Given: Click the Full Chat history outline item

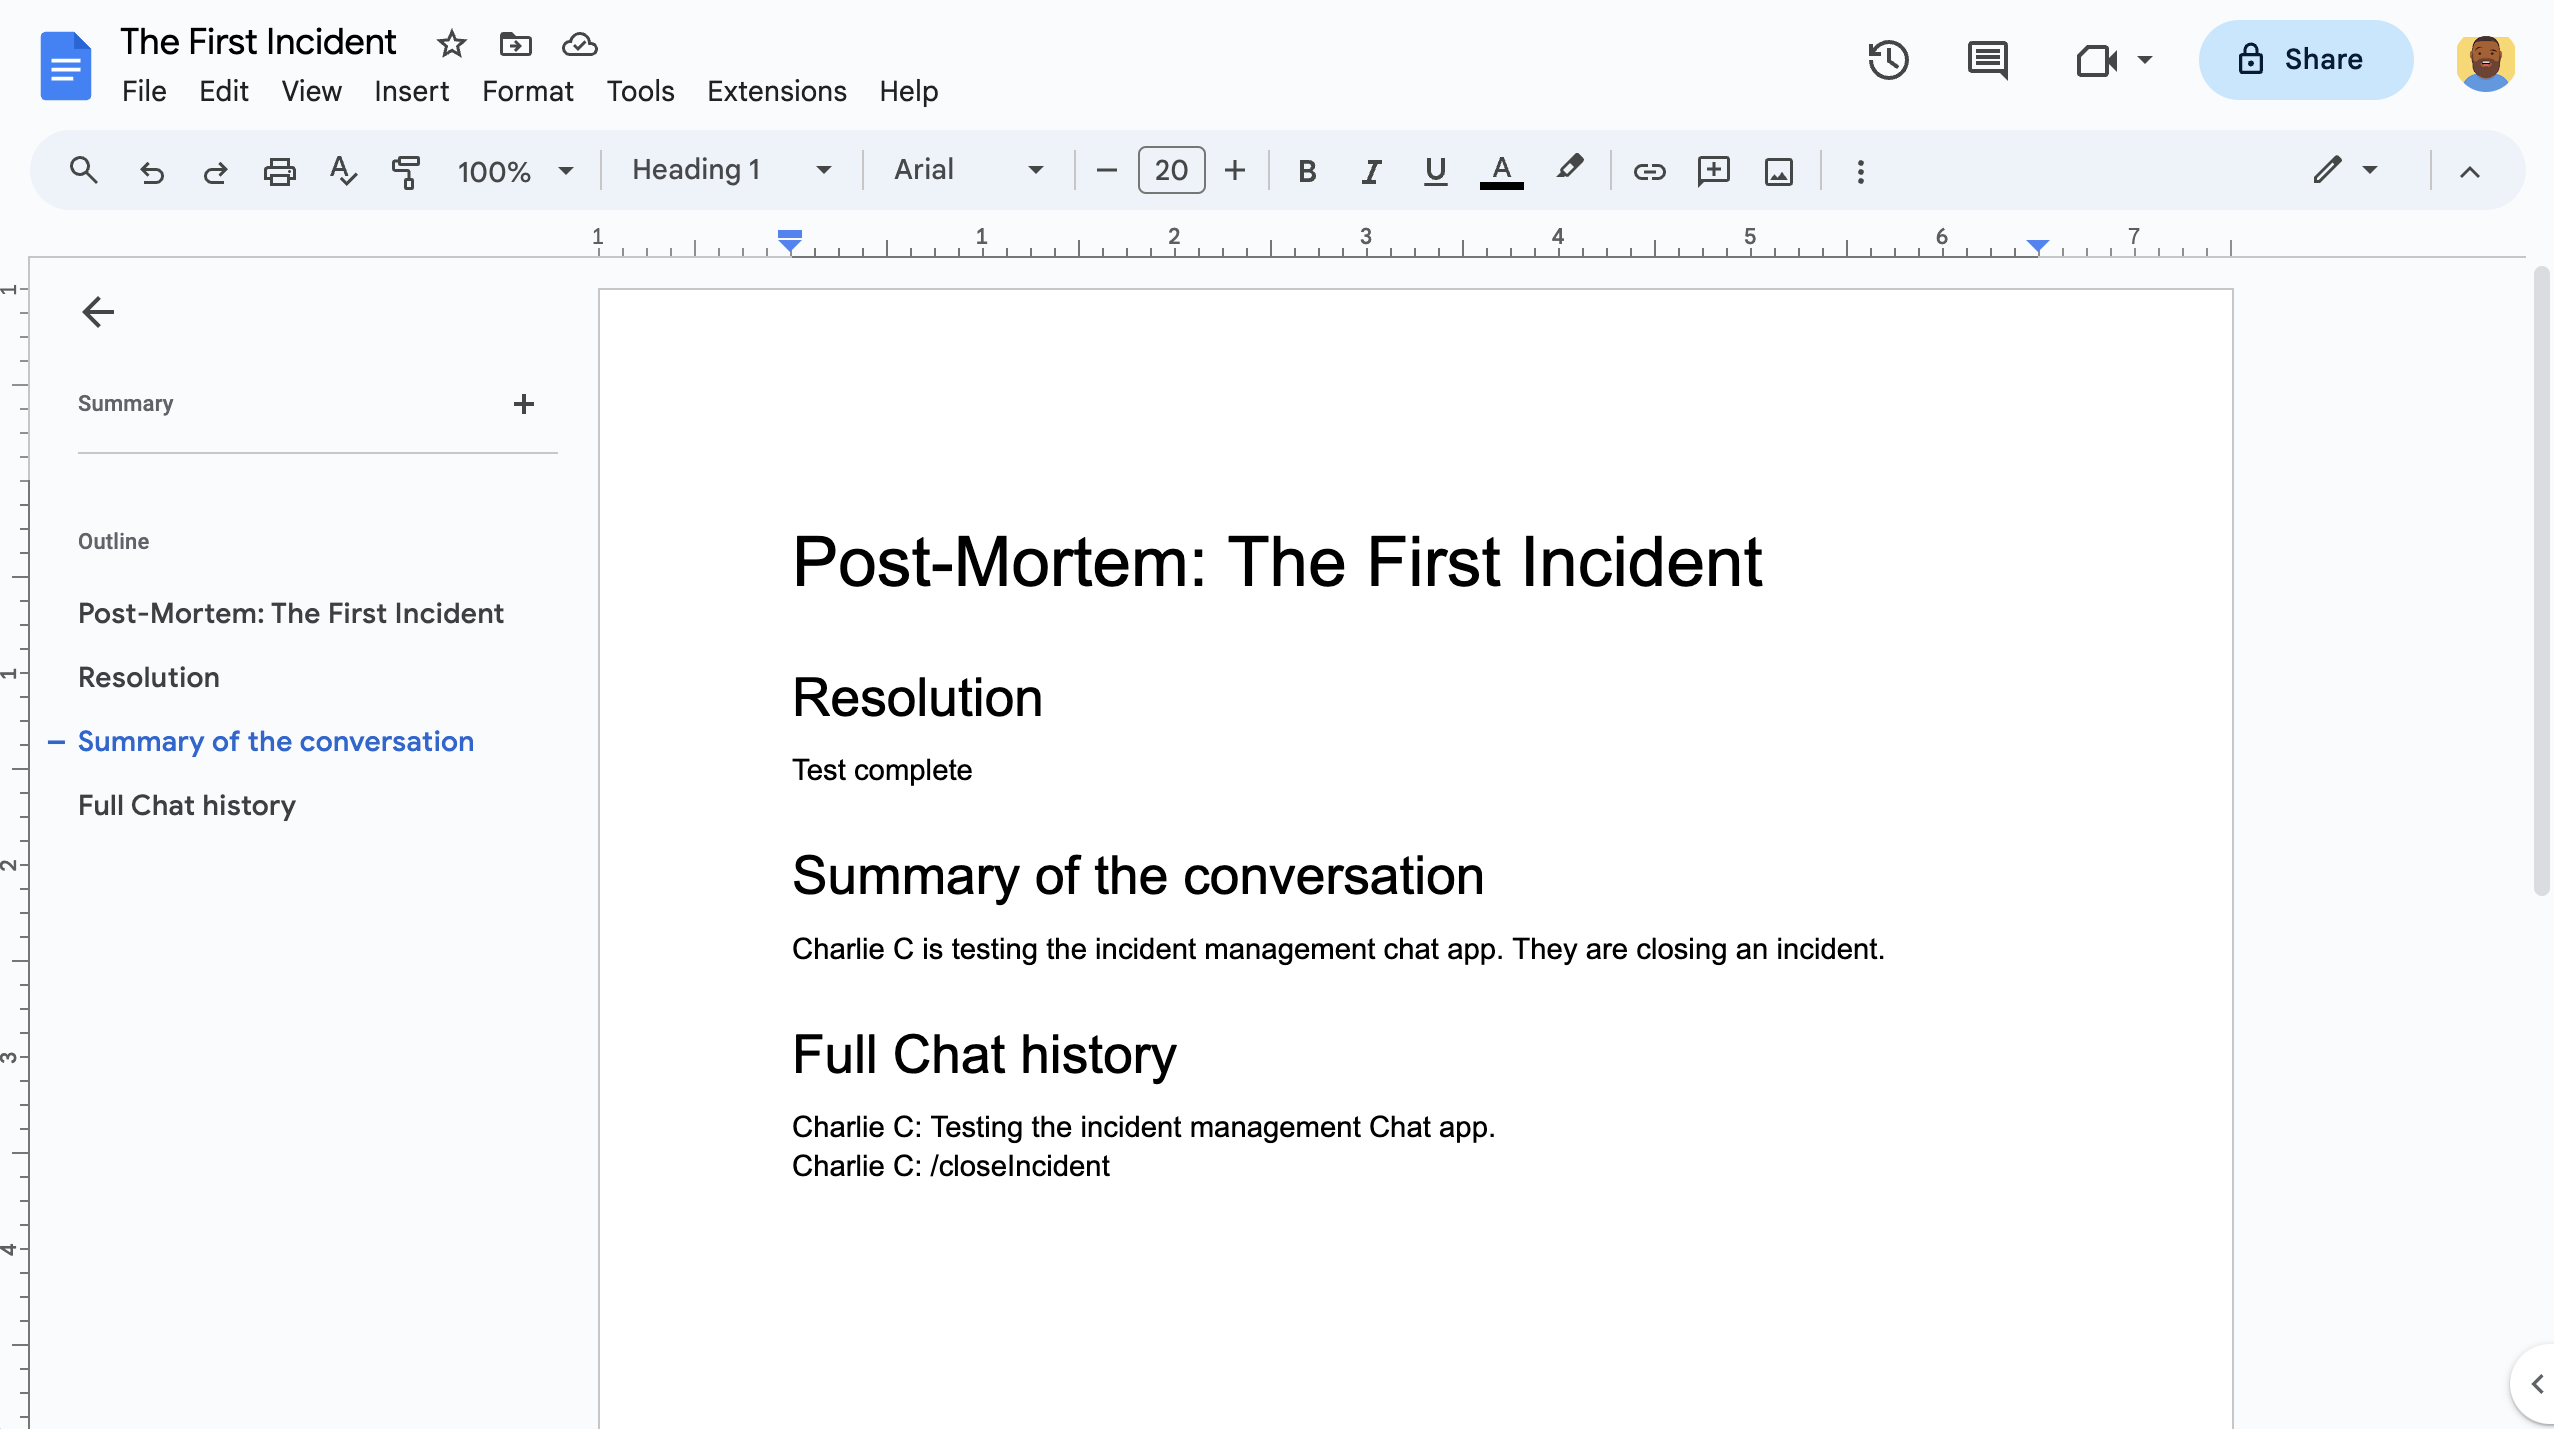Looking at the screenshot, I should click(x=186, y=805).
